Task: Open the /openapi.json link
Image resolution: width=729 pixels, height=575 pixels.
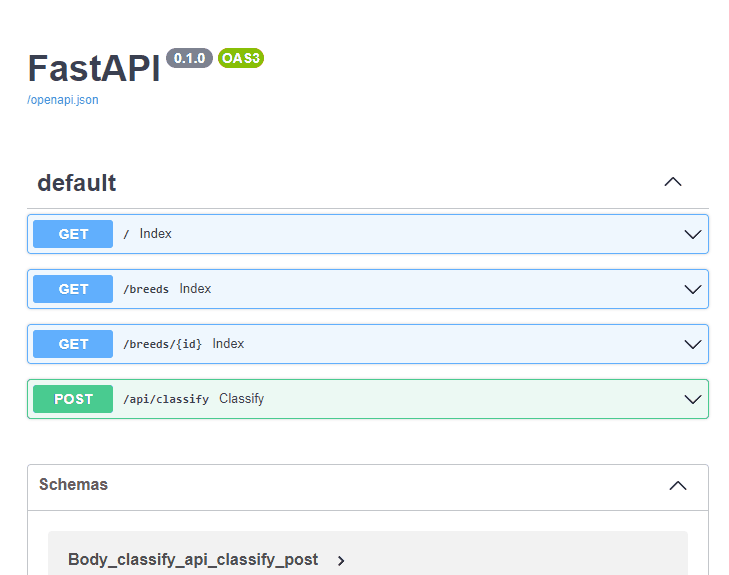Action: coord(63,100)
